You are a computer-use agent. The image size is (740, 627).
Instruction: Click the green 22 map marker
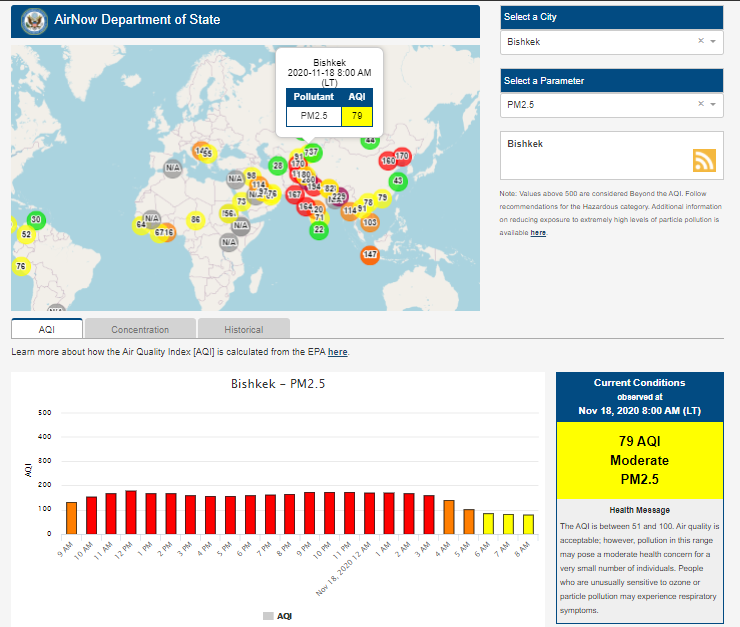tap(318, 229)
